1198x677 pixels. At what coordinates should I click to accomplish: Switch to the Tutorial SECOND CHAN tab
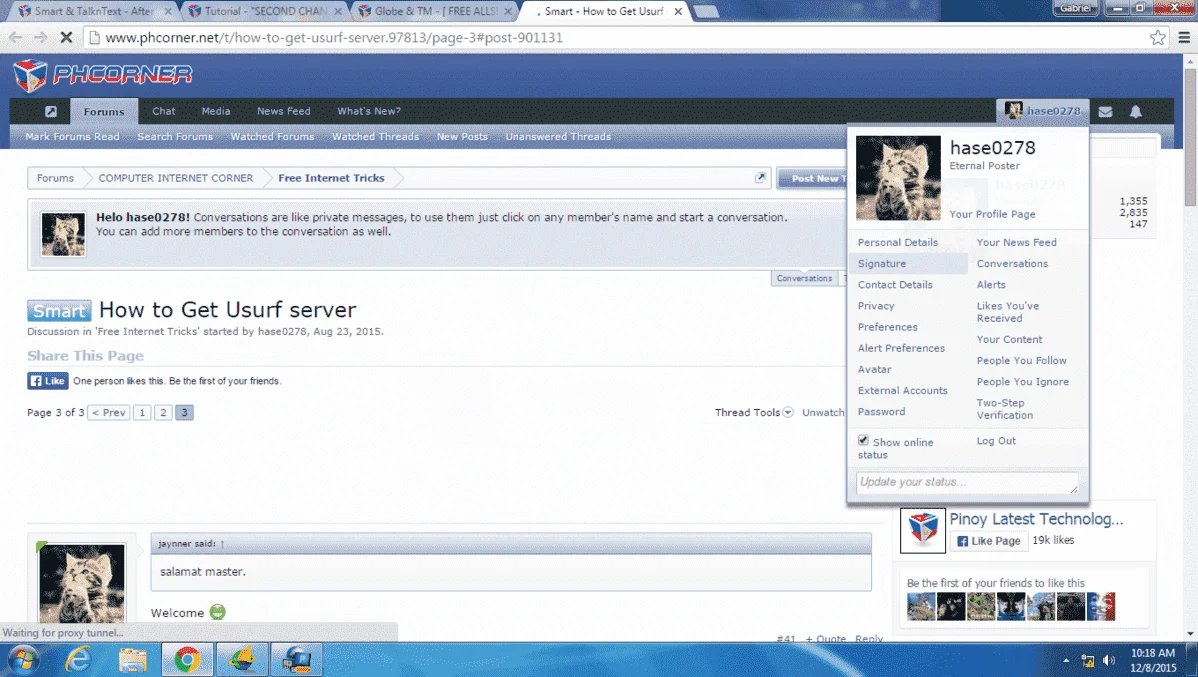(264, 11)
